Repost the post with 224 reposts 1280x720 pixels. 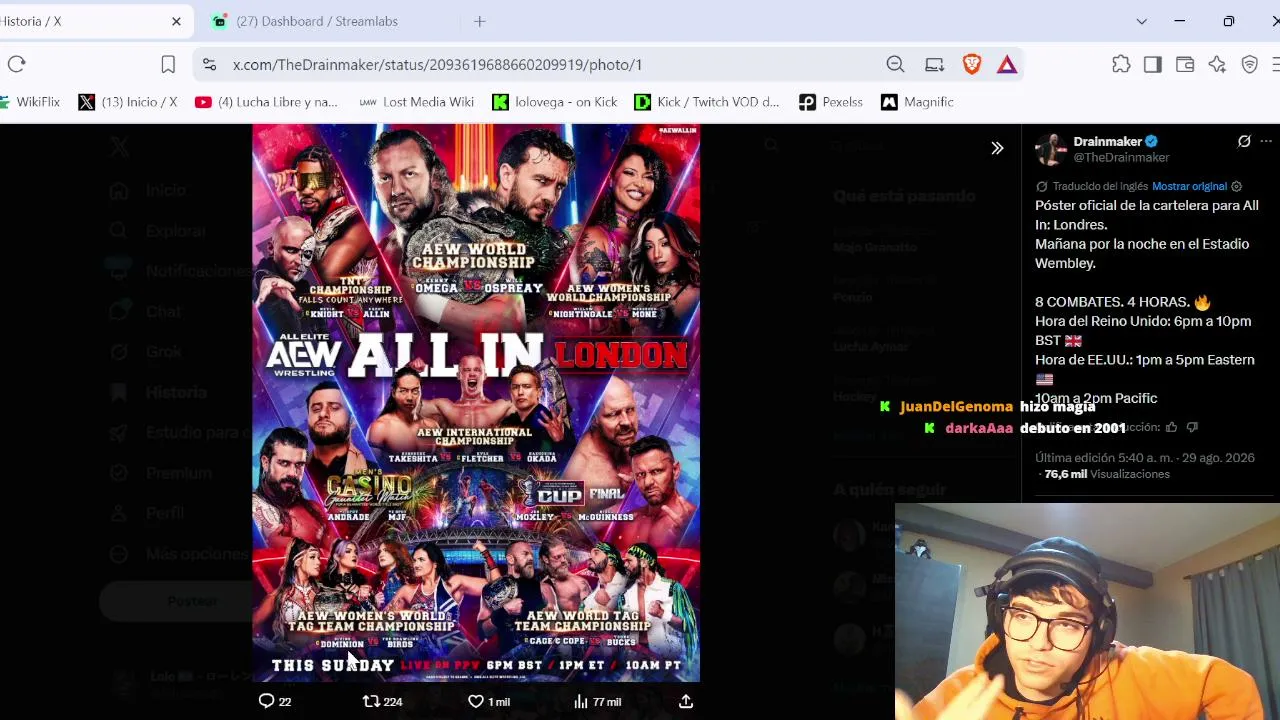coord(382,701)
